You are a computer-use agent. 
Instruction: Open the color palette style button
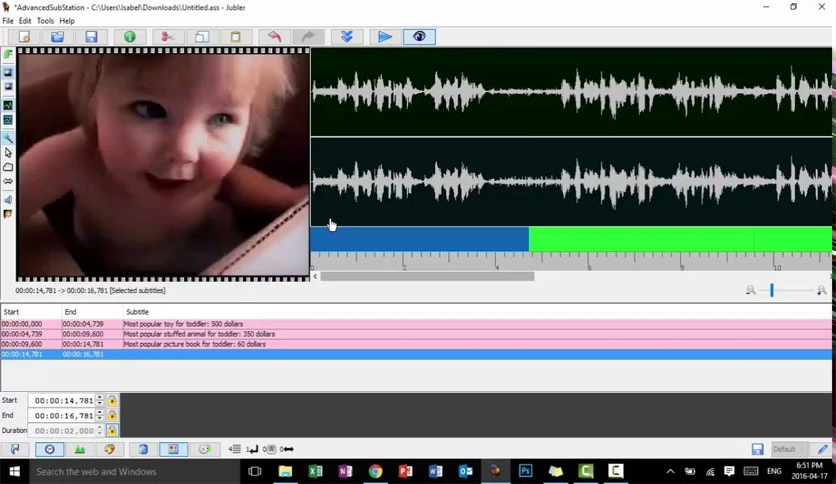tap(109, 449)
